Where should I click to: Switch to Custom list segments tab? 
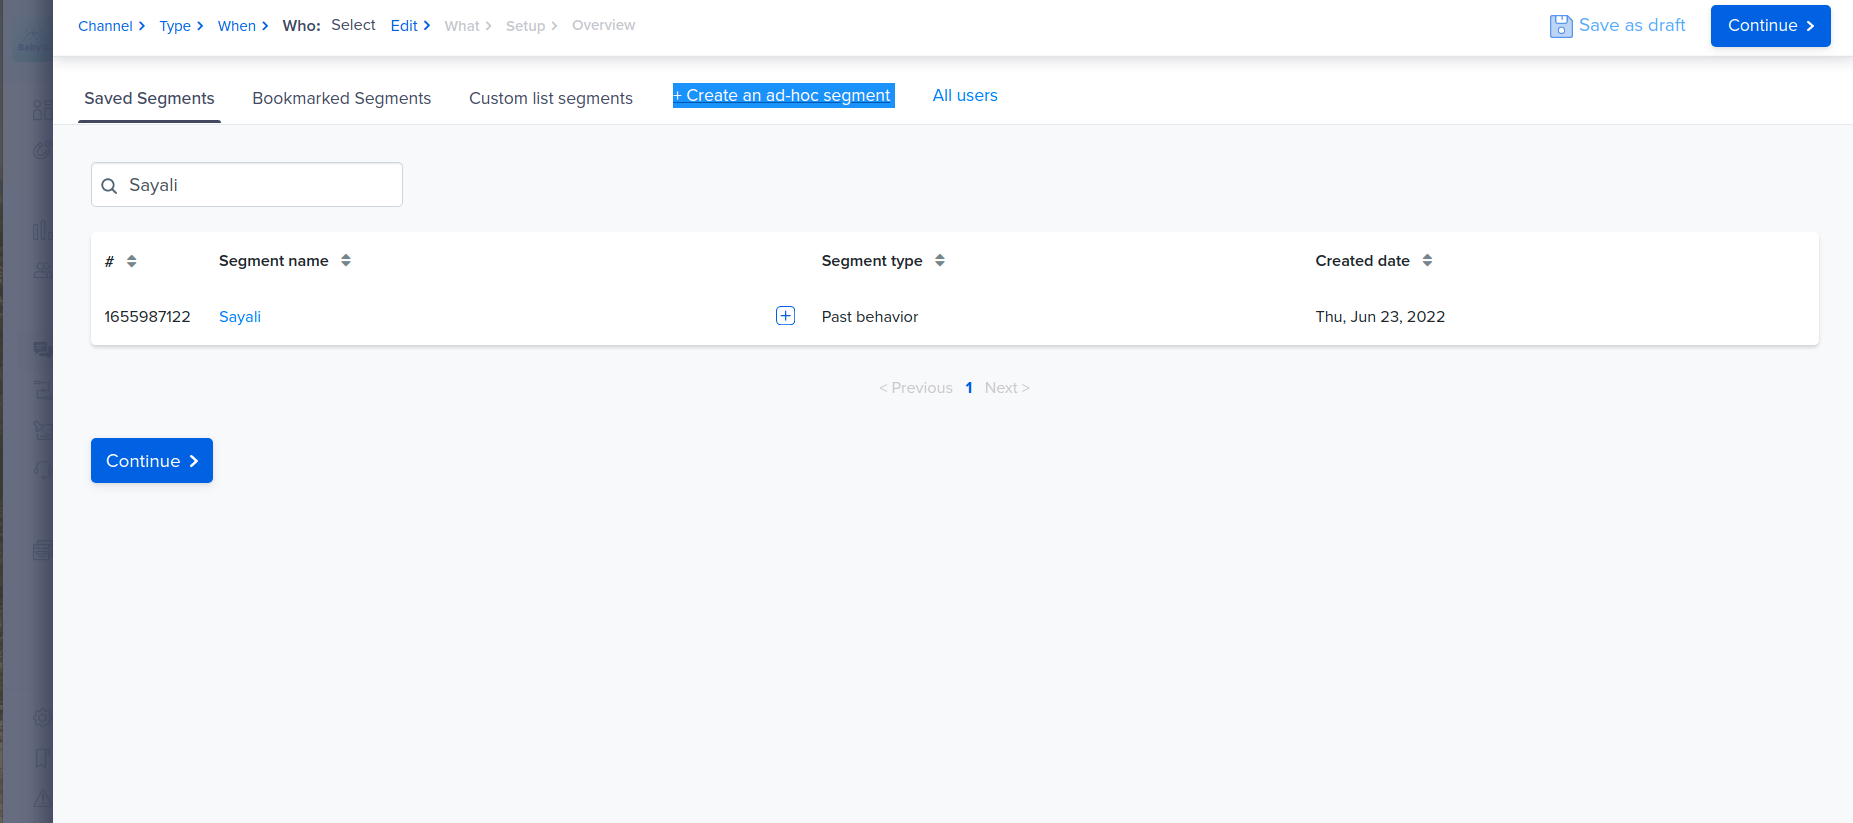click(x=551, y=98)
